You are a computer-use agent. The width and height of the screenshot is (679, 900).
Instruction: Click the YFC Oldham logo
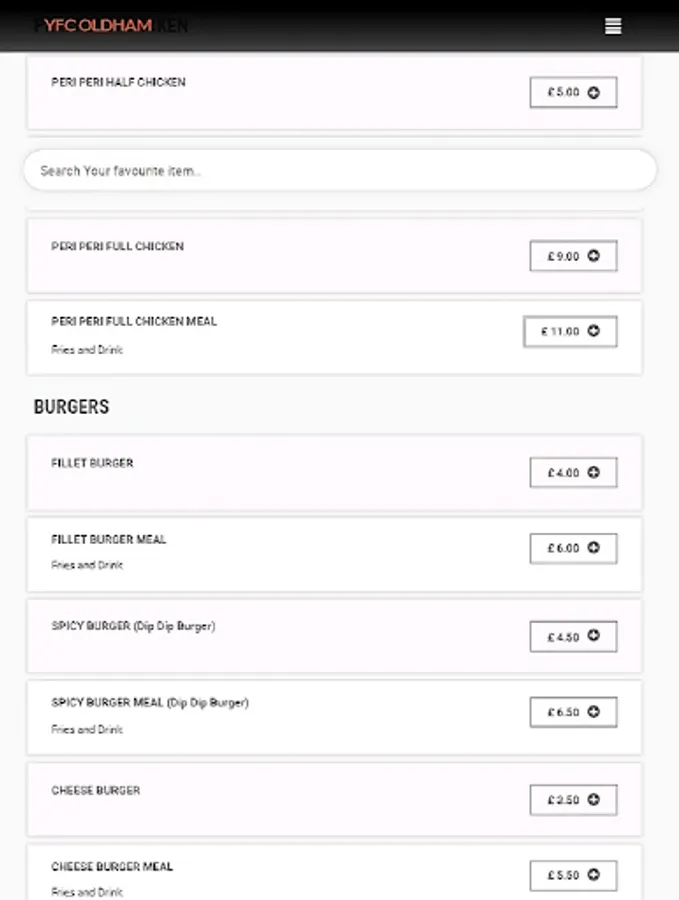point(98,25)
